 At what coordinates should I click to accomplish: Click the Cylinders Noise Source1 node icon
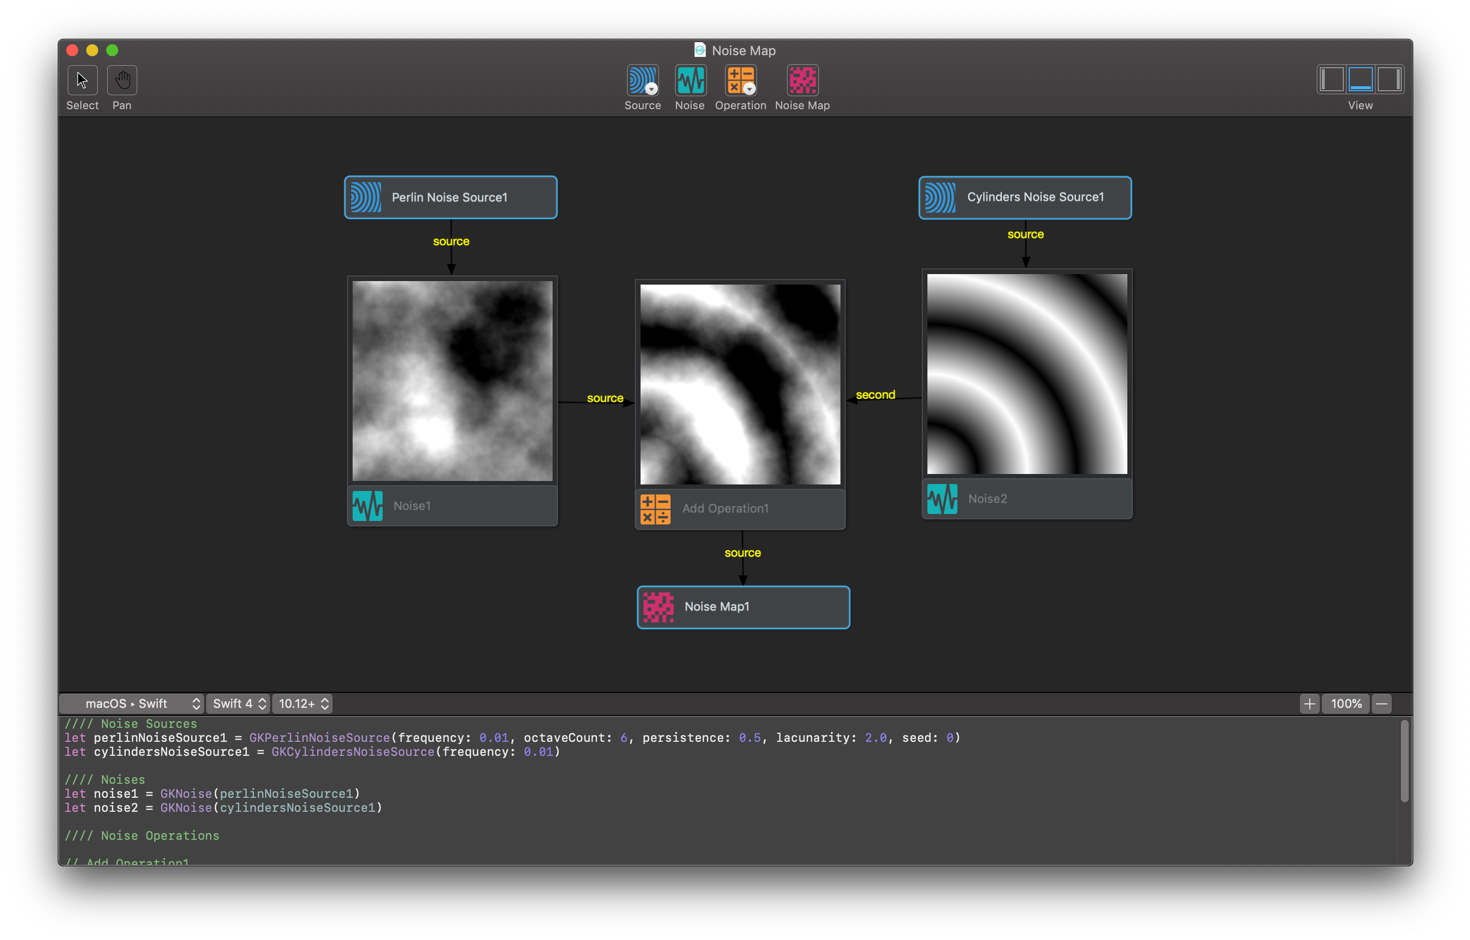(x=940, y=197)
